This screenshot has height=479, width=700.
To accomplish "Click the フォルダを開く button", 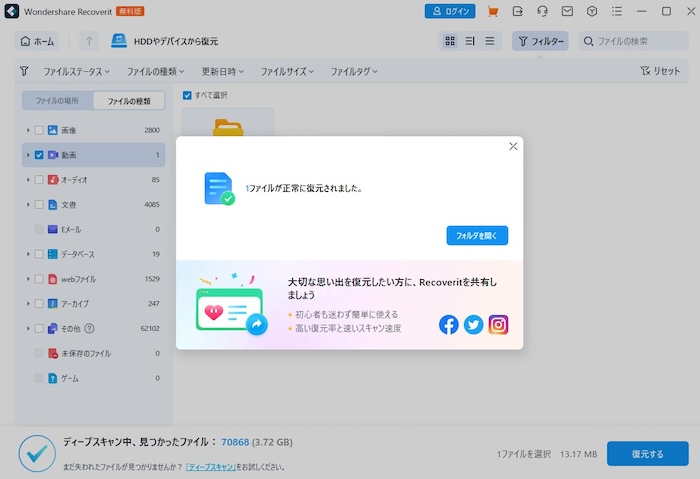I will [477, 236].
